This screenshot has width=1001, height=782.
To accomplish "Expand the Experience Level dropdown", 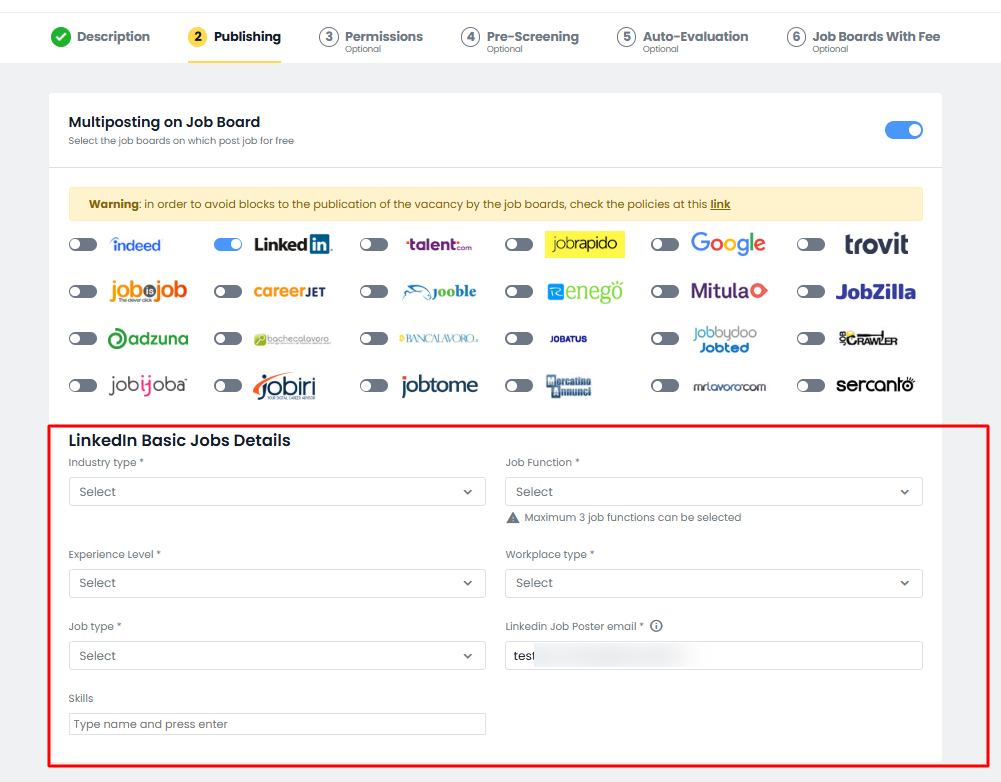I will [277, 583].
